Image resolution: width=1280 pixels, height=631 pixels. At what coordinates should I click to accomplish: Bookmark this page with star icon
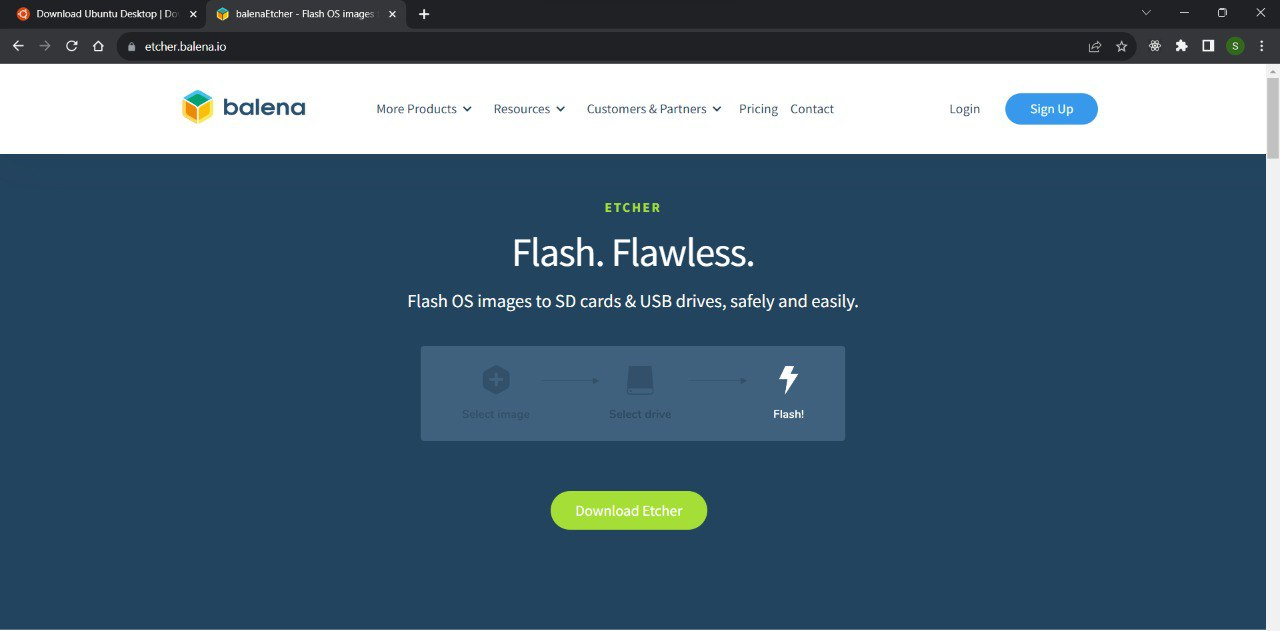(x=1121, y=46)
